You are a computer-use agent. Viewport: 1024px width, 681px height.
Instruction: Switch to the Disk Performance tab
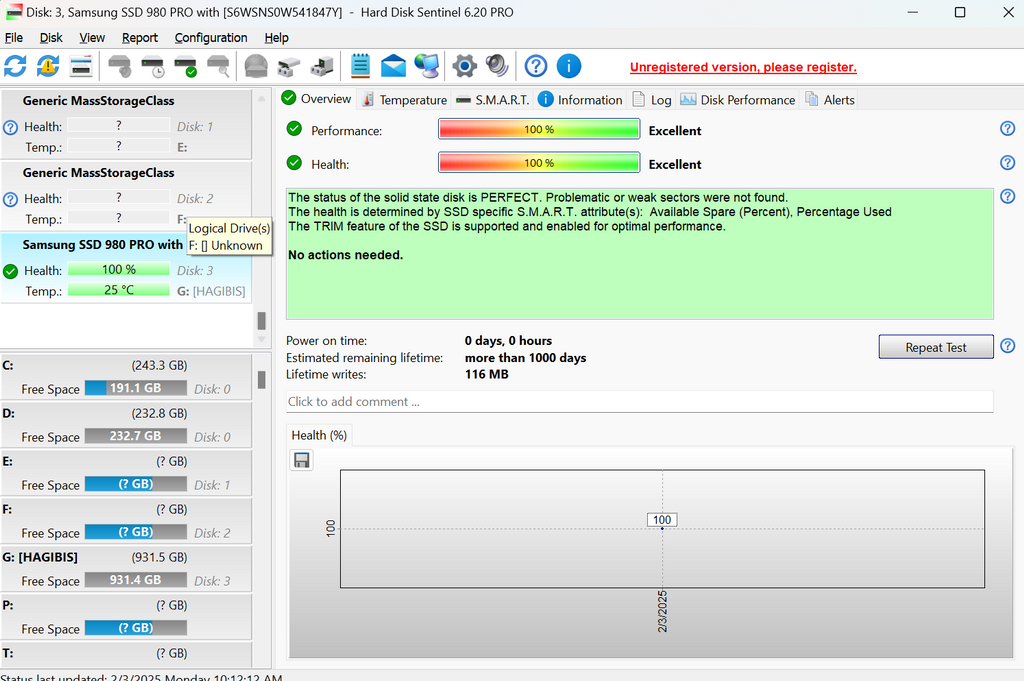click(x=738, y=100)
